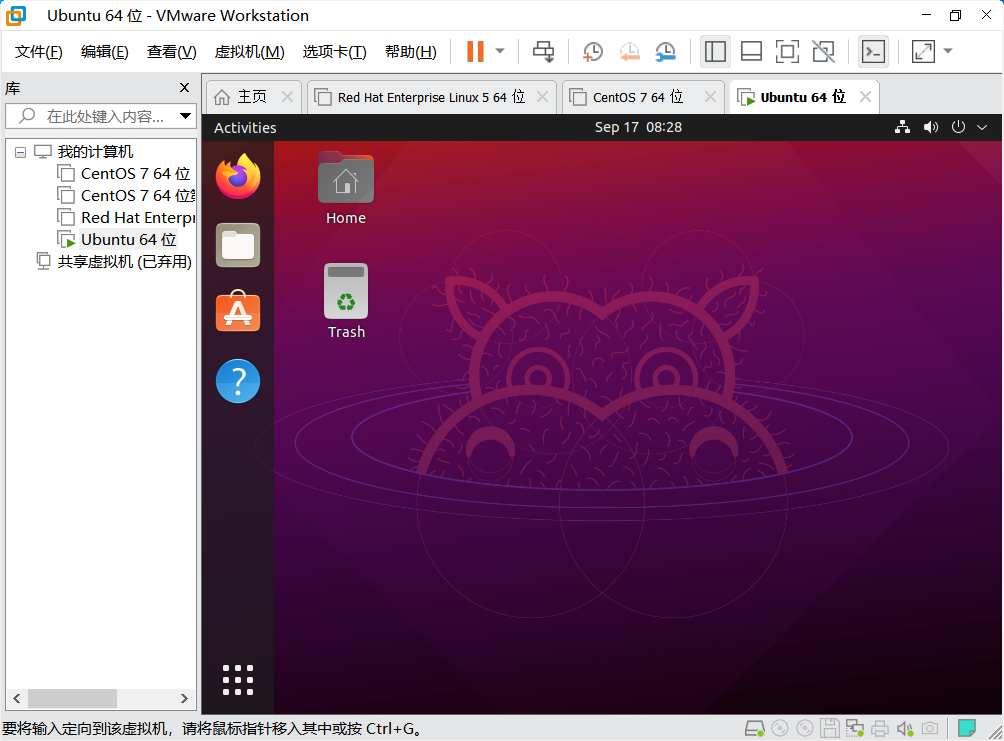
Task: Click the library horizontal scrollbar thumb
Action: (72, 698)
